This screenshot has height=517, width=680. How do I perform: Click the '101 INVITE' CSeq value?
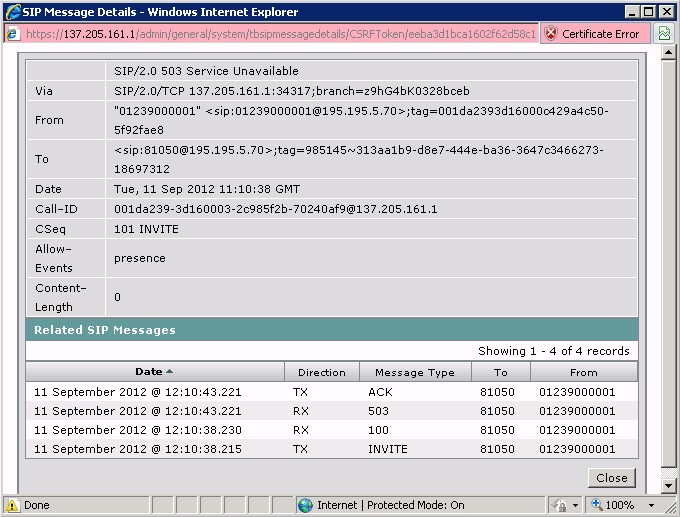(x=146, y=229)
